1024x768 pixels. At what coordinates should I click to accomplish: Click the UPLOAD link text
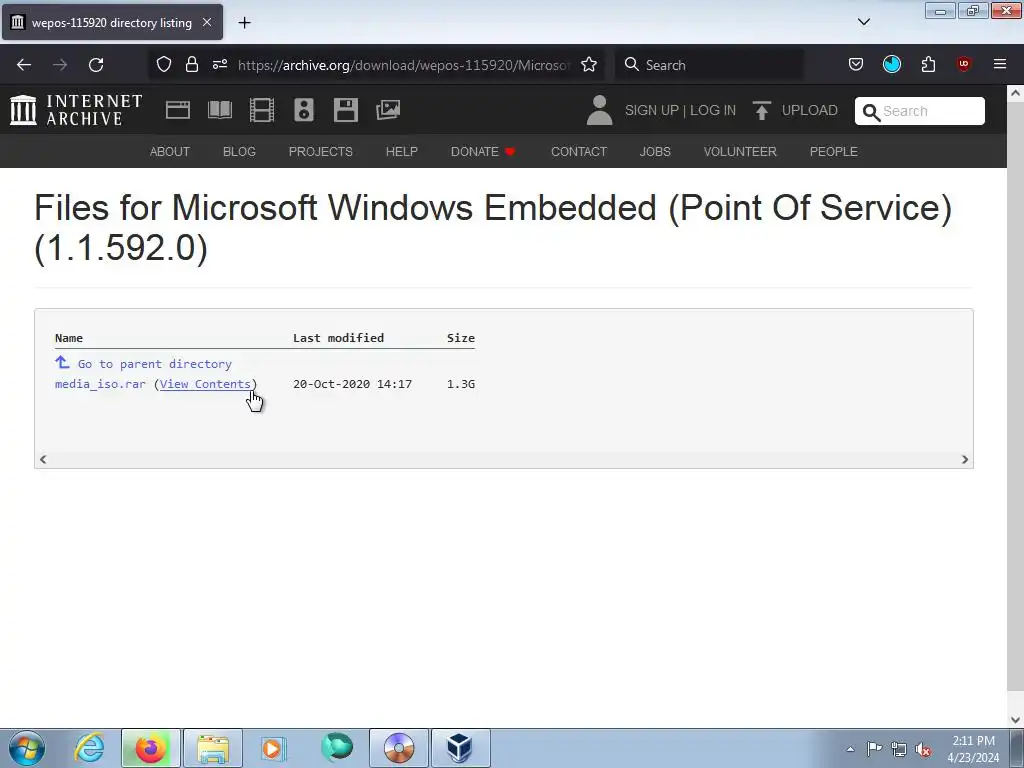[x=810, y=110]
